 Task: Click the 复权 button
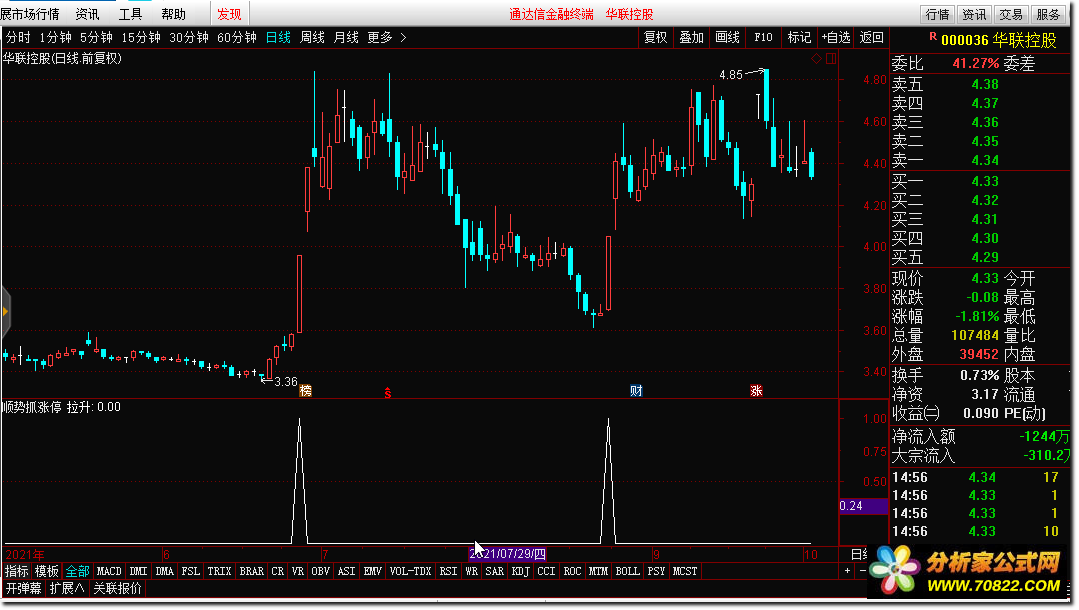[655, 37]
